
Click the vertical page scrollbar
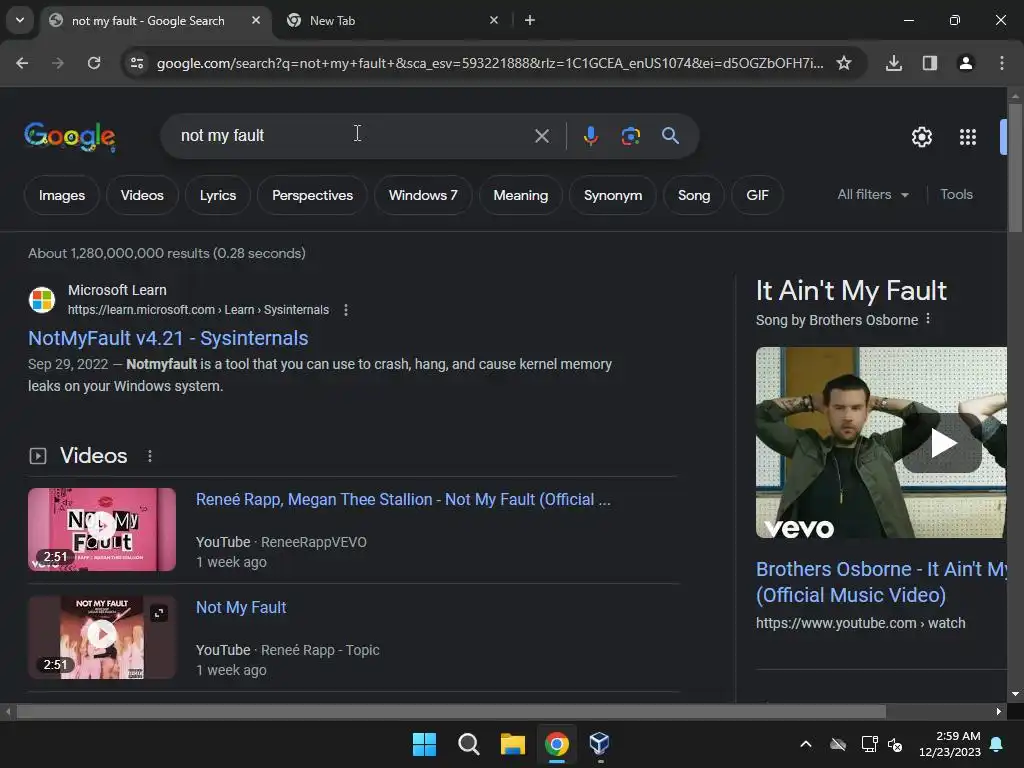click(x=1015, y=168)
